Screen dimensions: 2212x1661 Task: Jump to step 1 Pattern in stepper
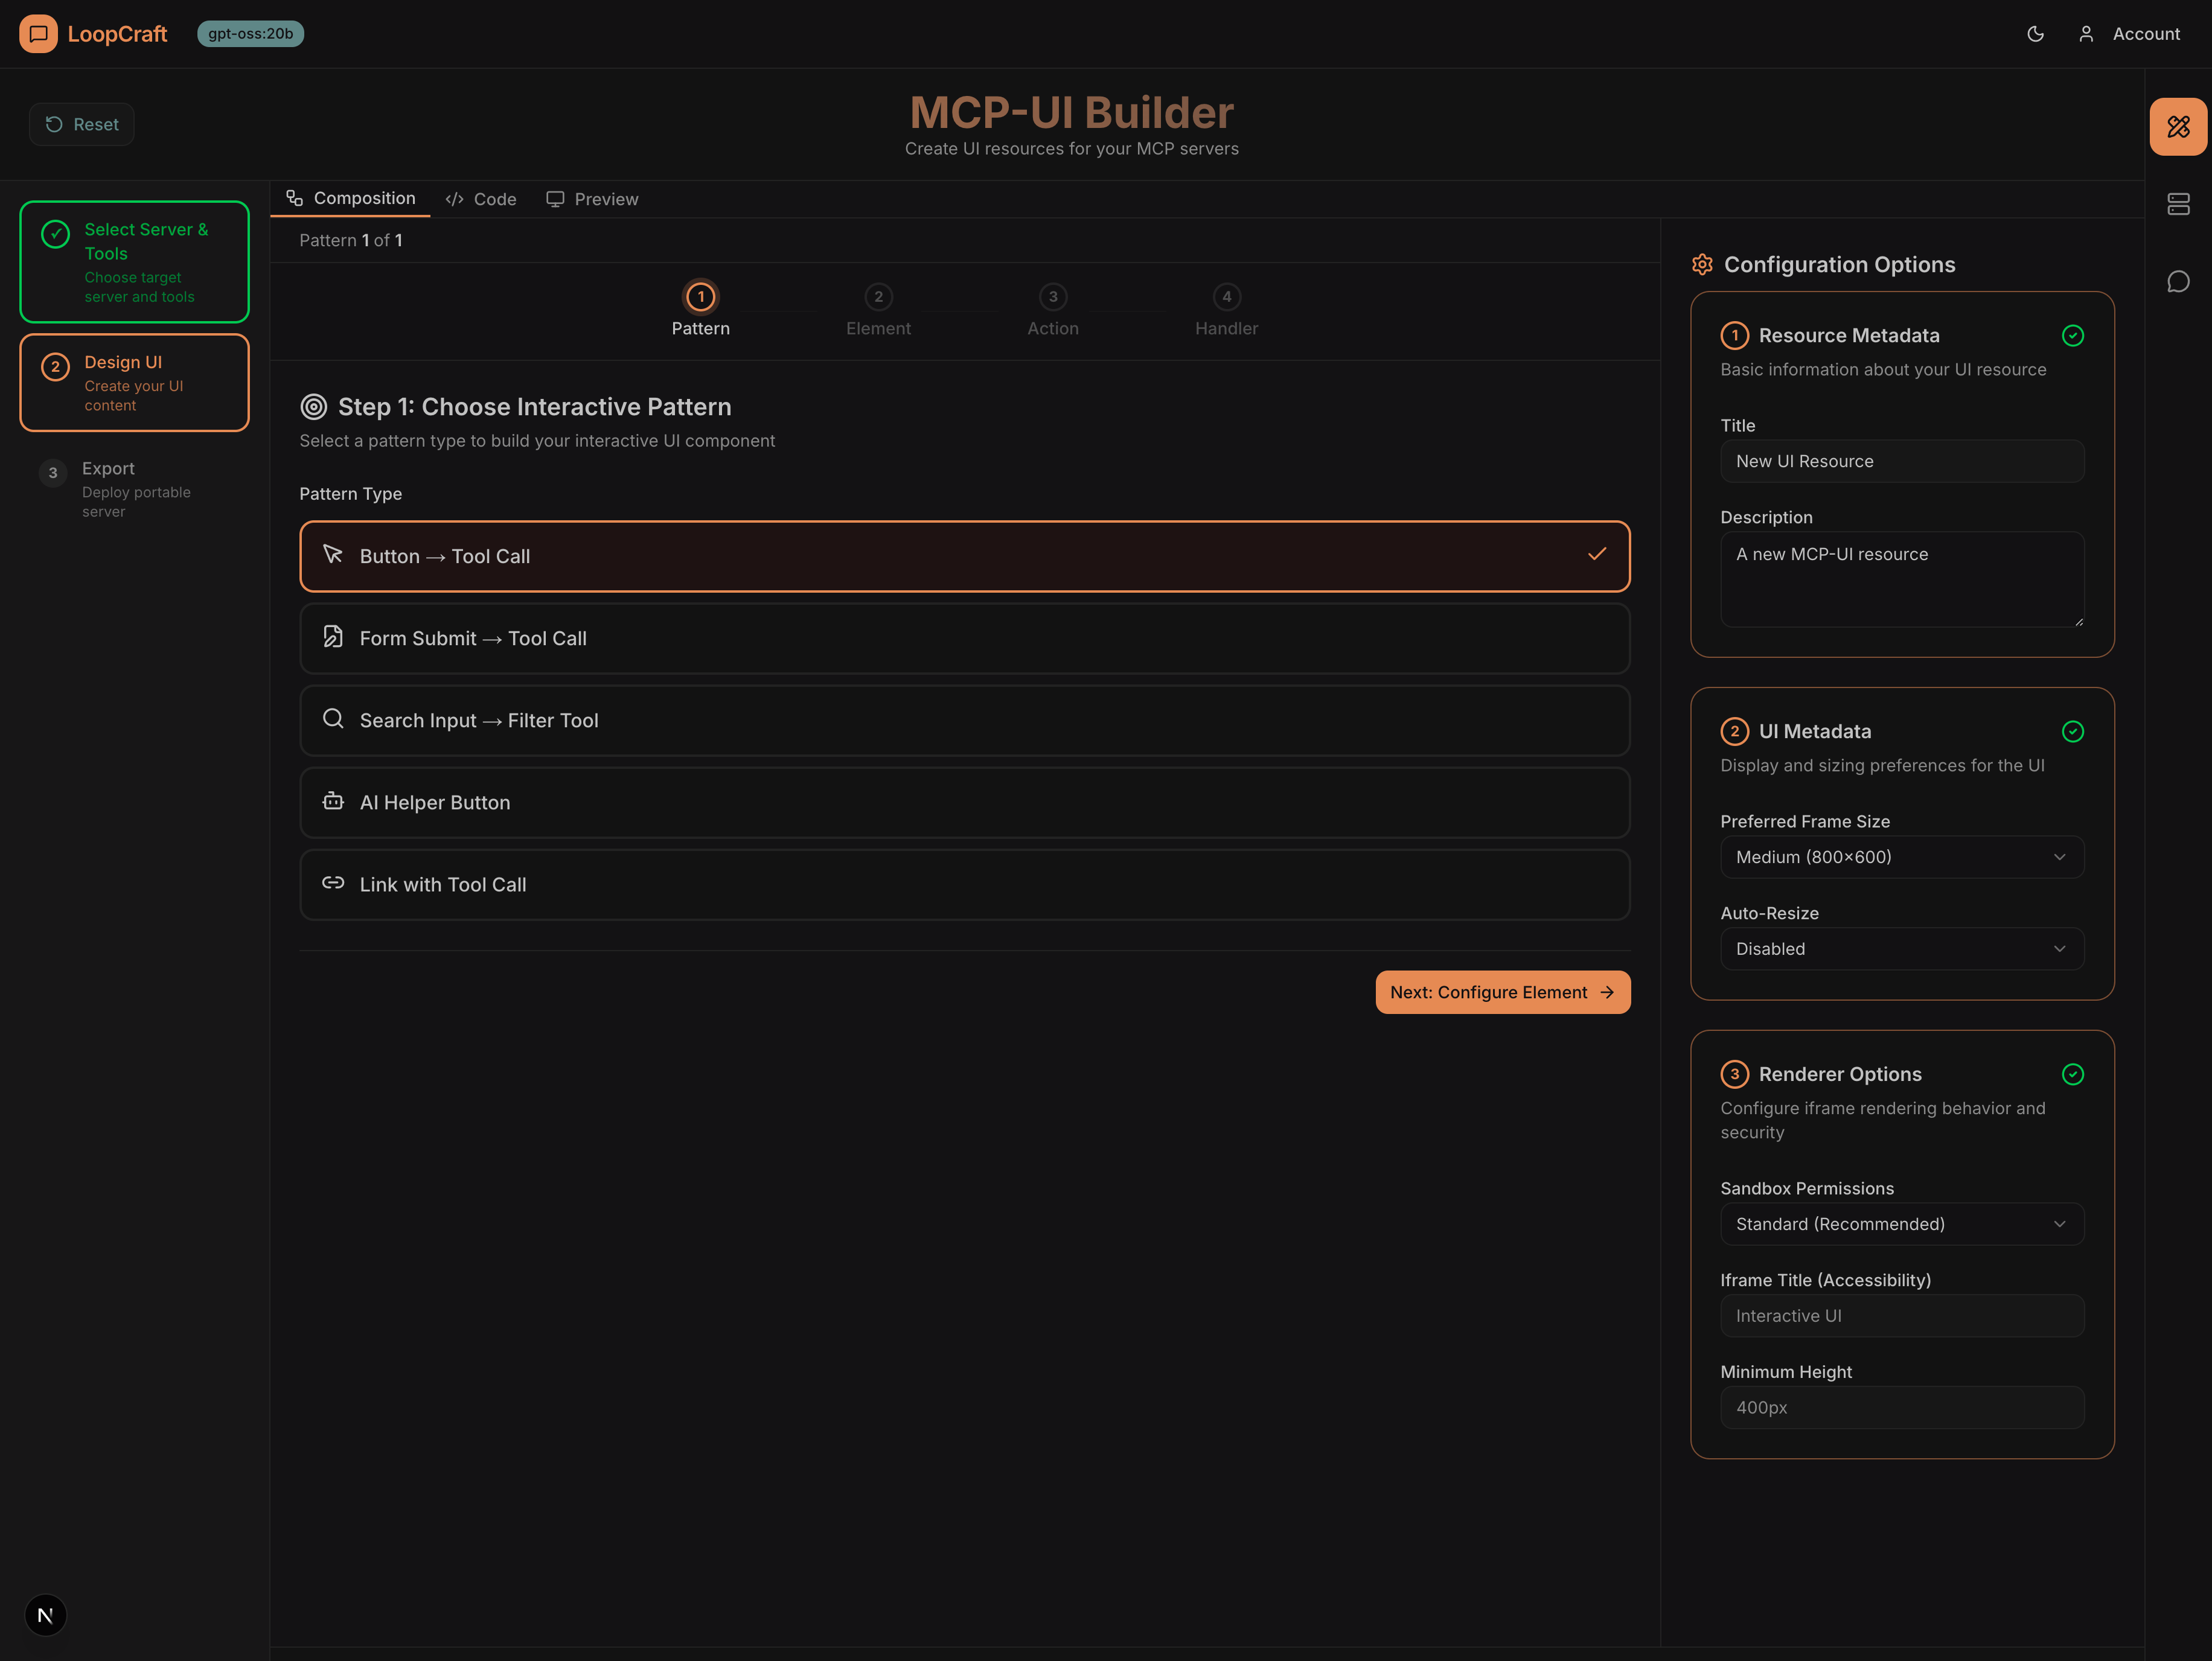click(700, 309)
